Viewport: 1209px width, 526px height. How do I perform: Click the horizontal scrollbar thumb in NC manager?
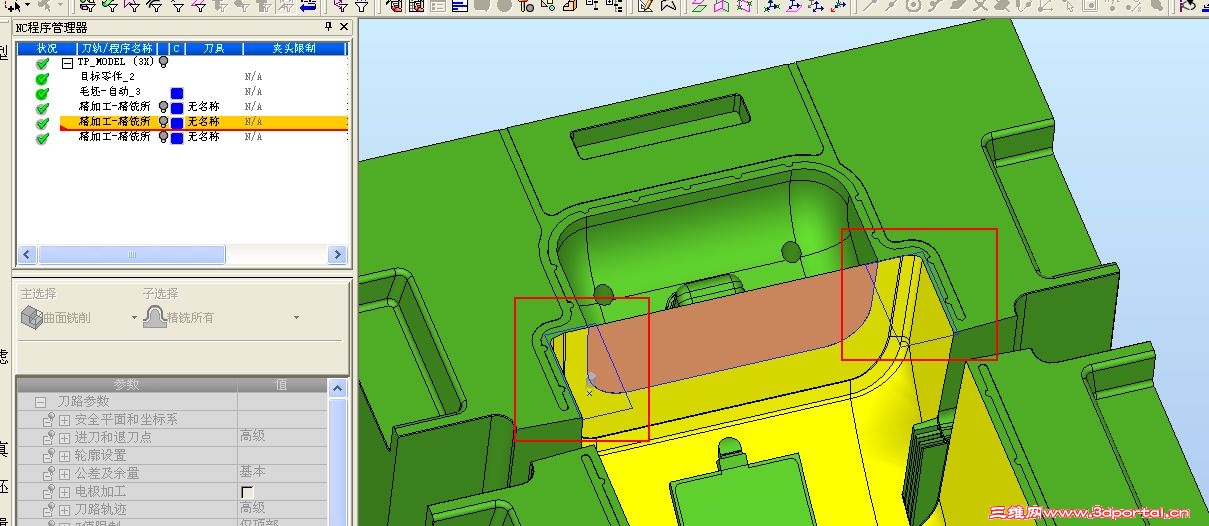(x=131, y=255)
